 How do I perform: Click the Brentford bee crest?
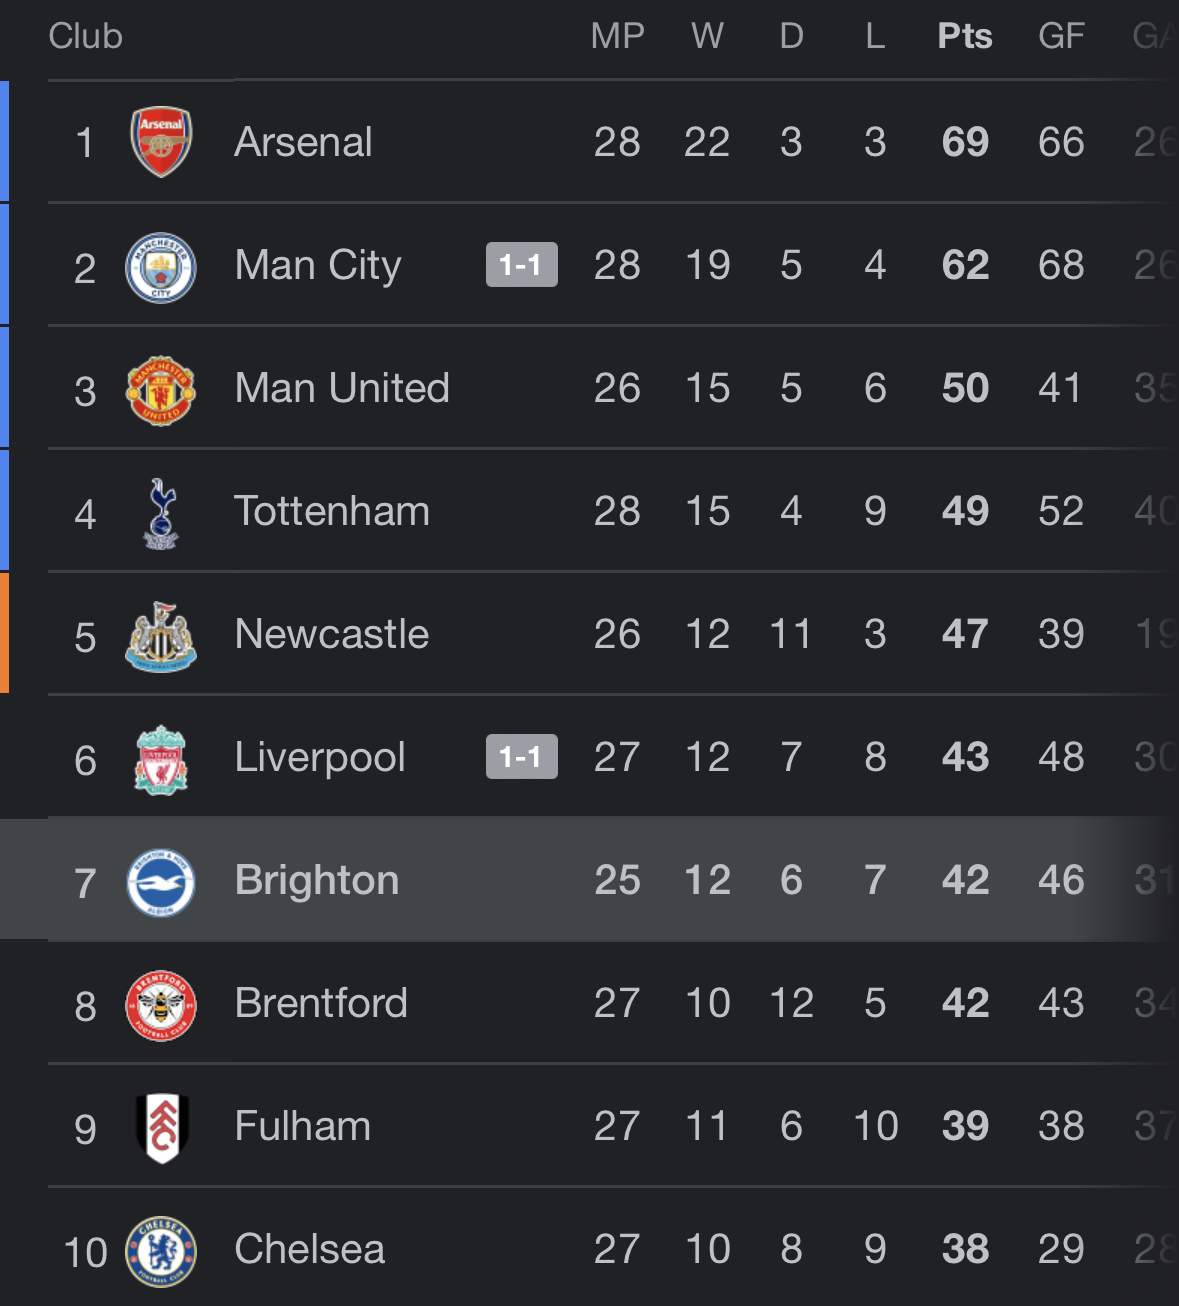[x=161, y=1005]
